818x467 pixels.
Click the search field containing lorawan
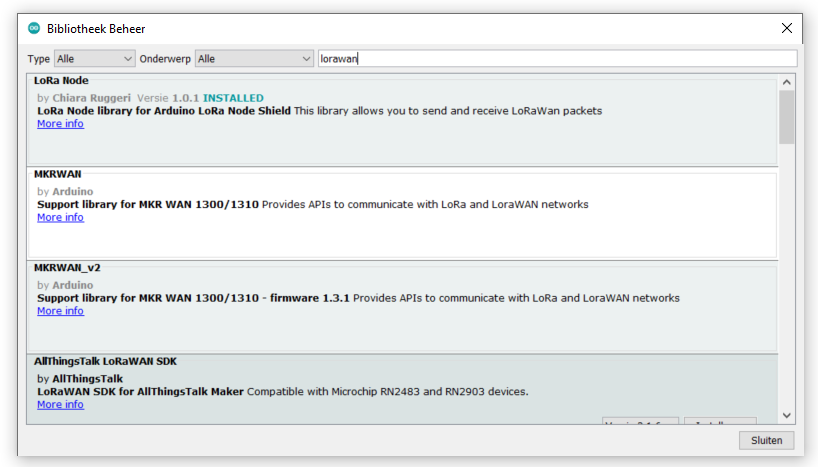point(558,58)
